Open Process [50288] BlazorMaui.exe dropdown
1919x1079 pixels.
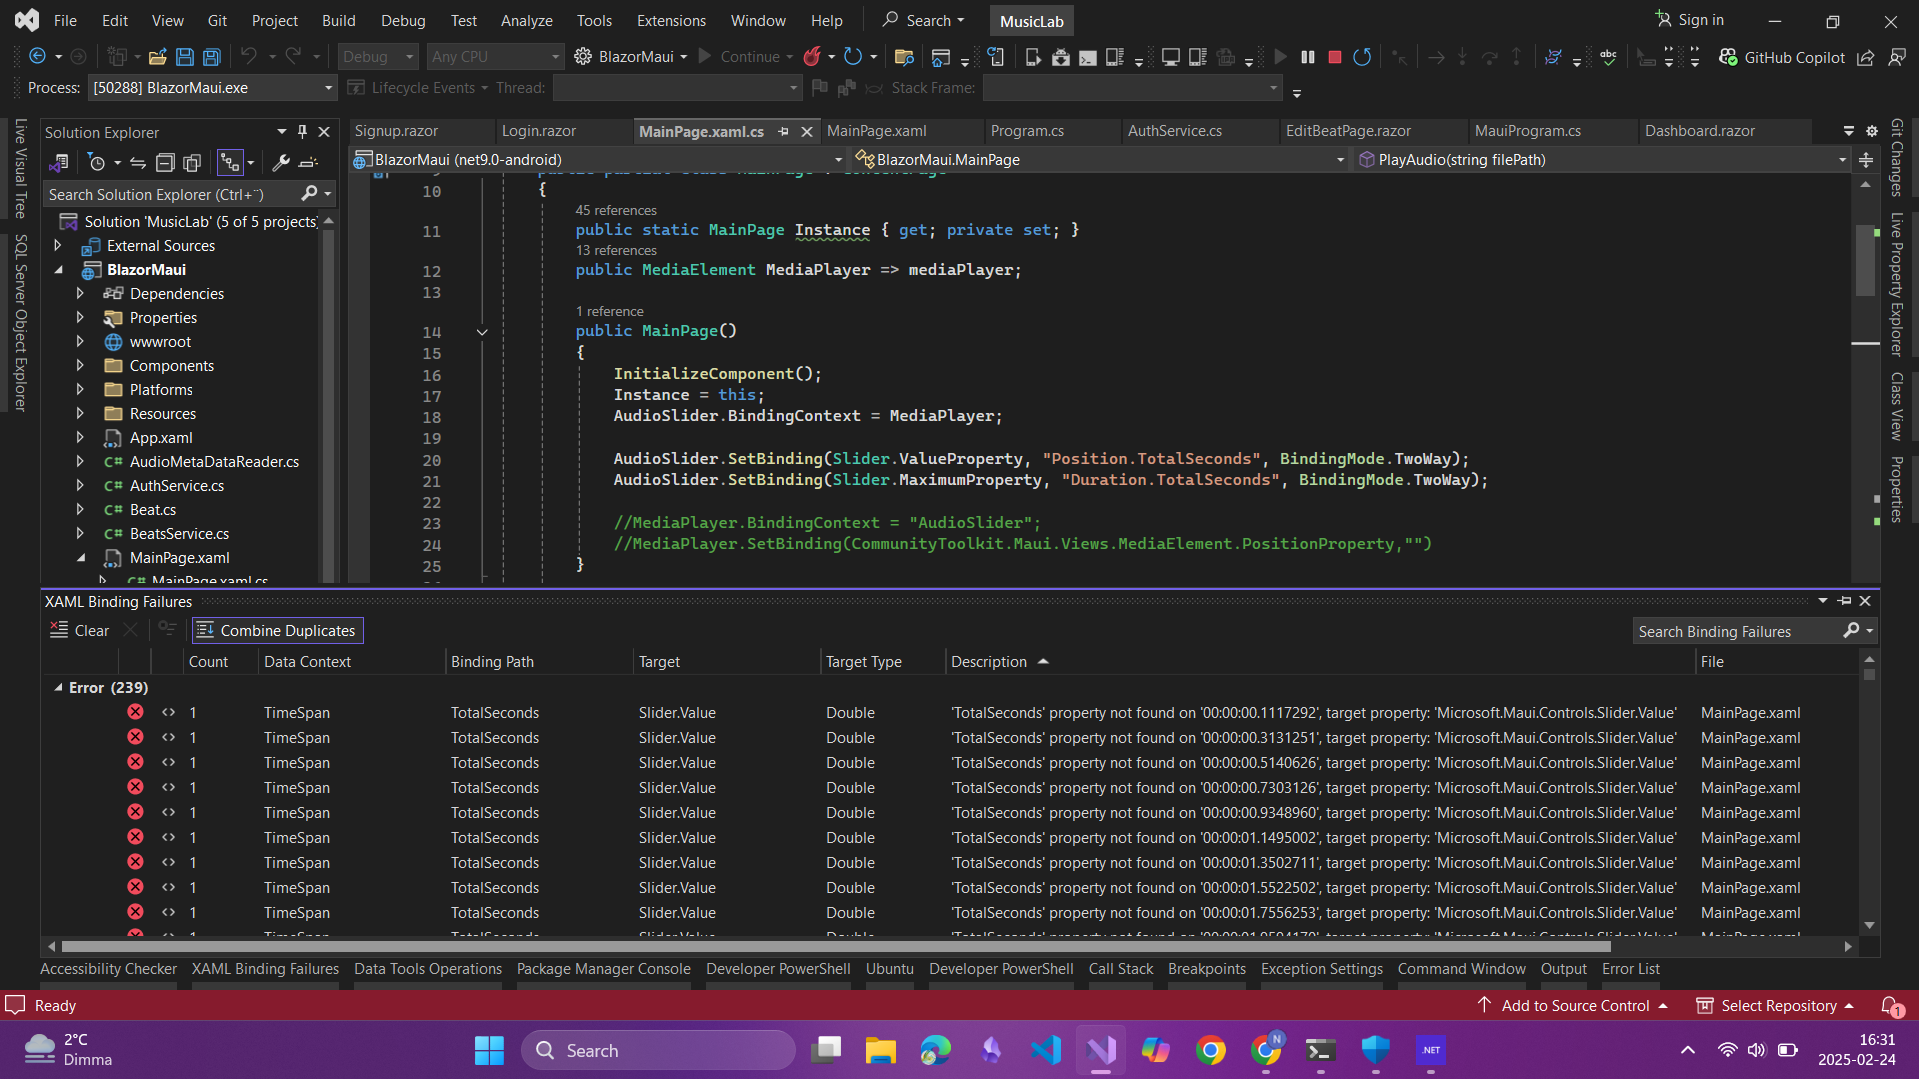[212, 88]
